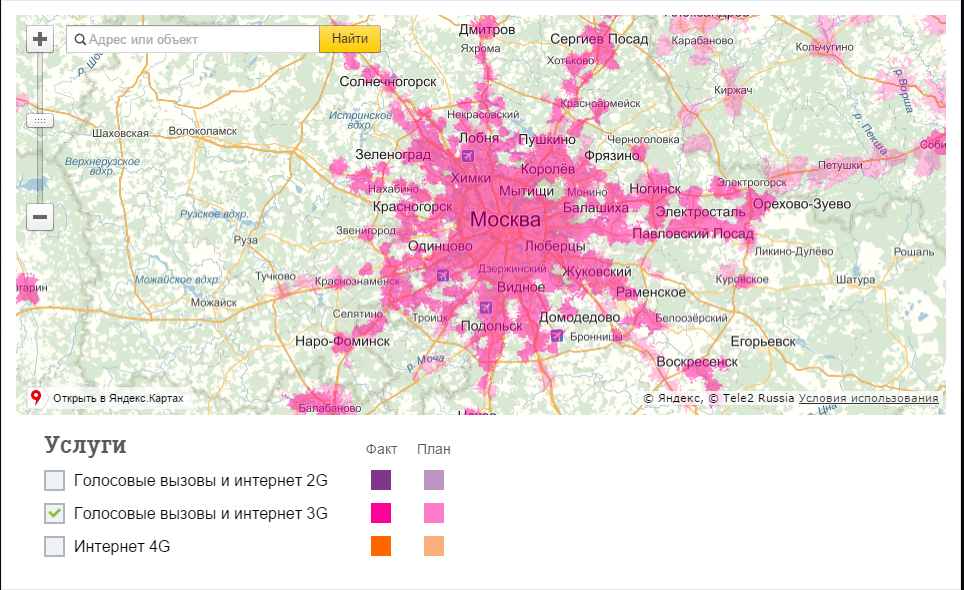The height and width of the screenshot is (590, 964).
Task: Enable Интернет 4G checkbox
Action: click(x=55, y=546)
